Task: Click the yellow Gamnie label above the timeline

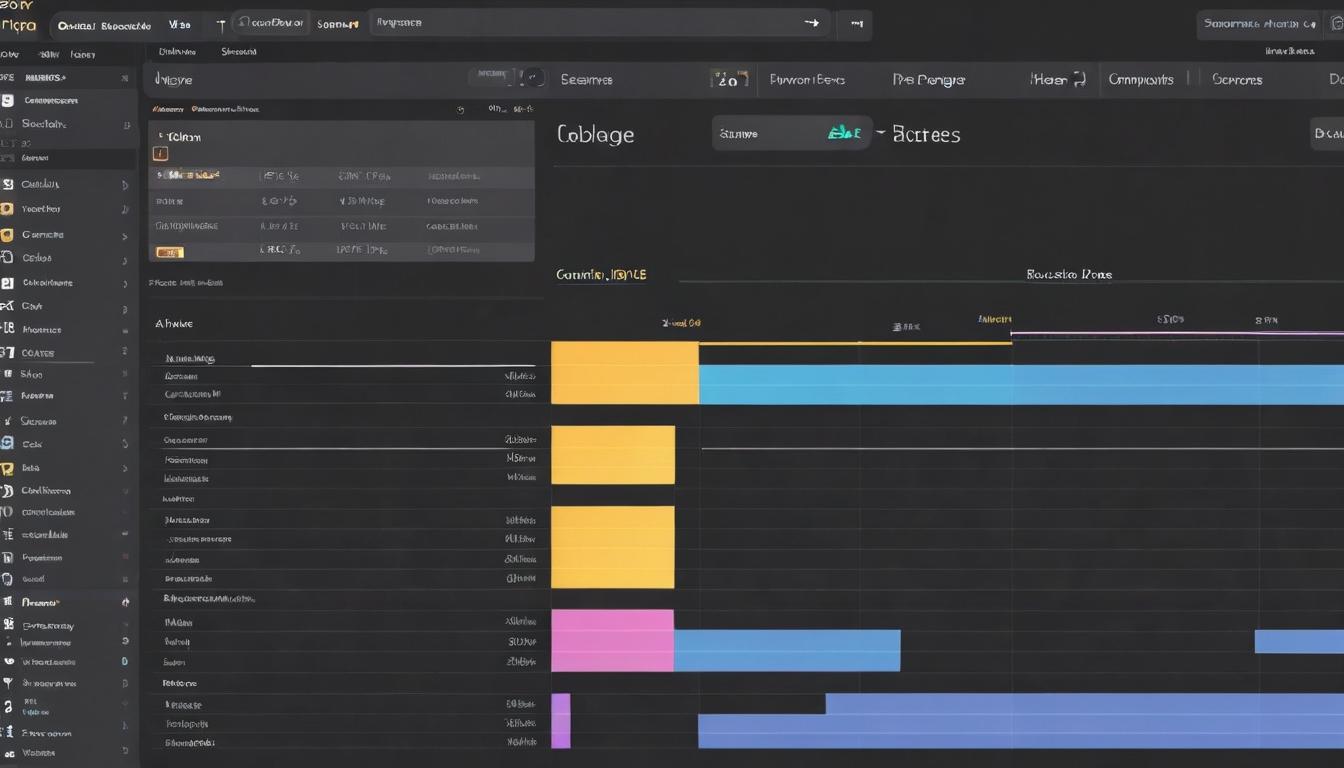Action: (x=601, y=274)
